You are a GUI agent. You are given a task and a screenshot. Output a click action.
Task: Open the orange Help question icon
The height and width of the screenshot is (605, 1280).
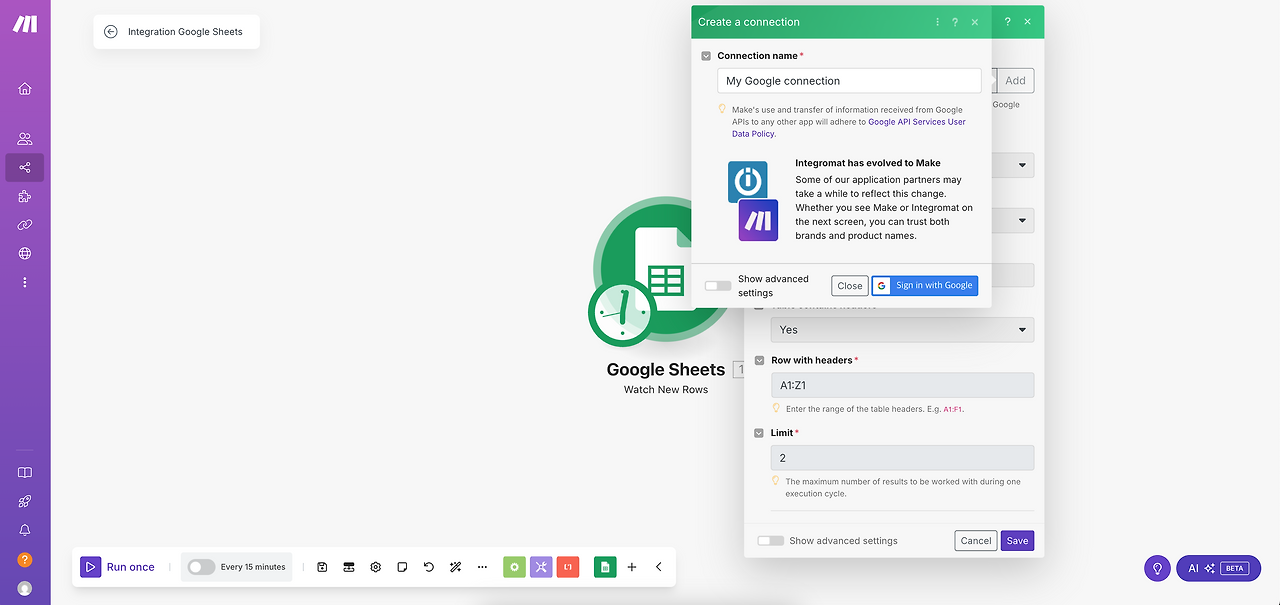coord(25,560)
